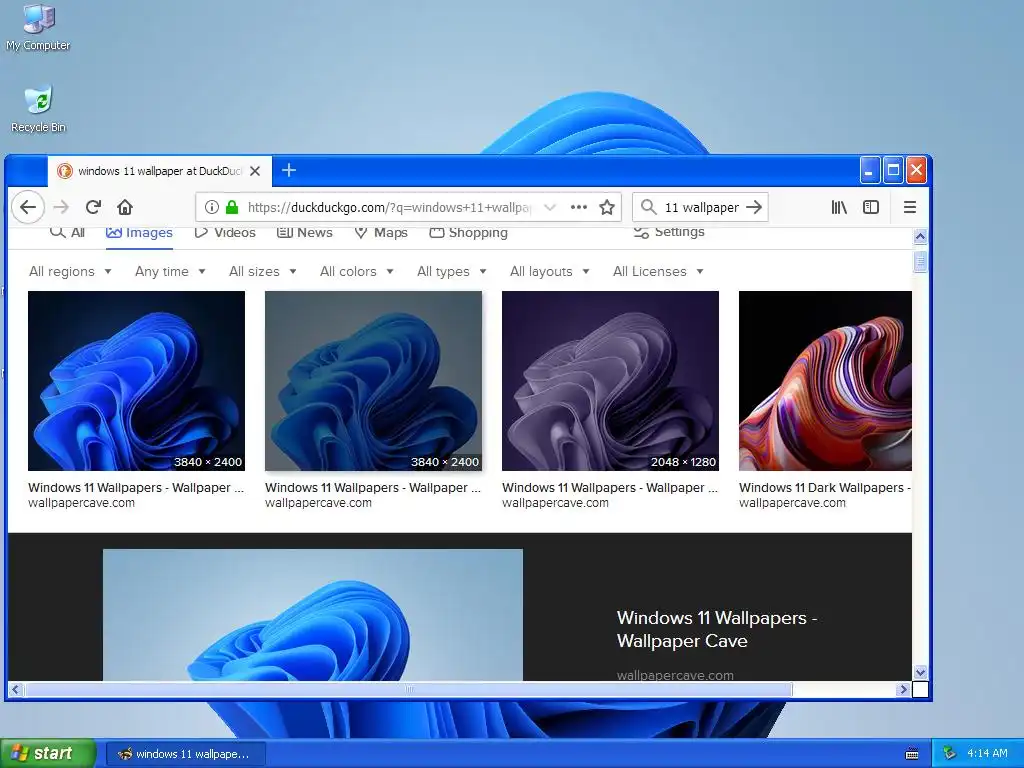
Task: Expand the All colors filter
Action: coord(357,272)
